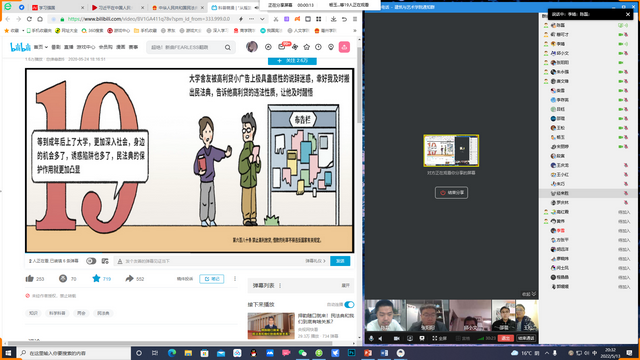640x360 pixels.
Task: Expand the danmaku list panel
Action: (x=345, y=286)
